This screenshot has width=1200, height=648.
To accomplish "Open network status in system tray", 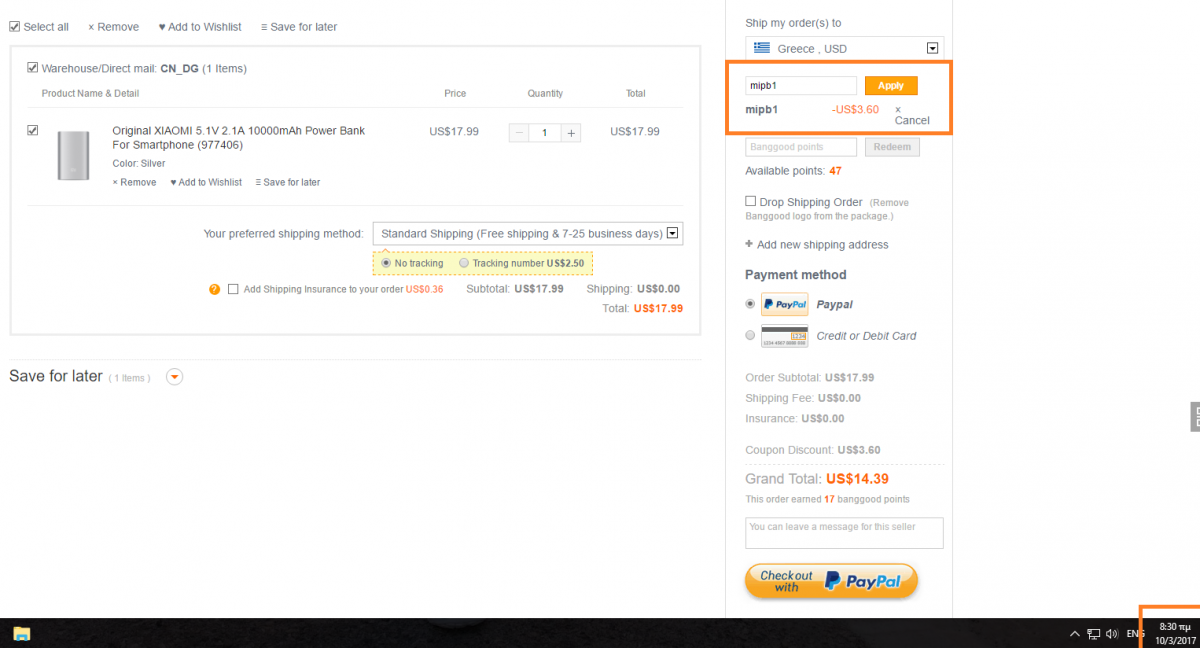I will pos(1094,633).
